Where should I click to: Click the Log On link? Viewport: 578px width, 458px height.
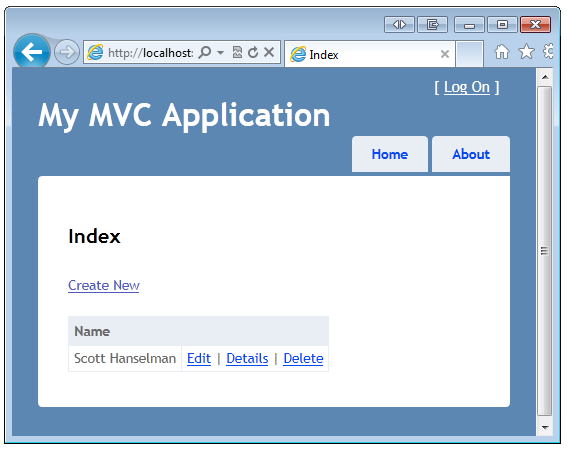click(x=467, y=87)
